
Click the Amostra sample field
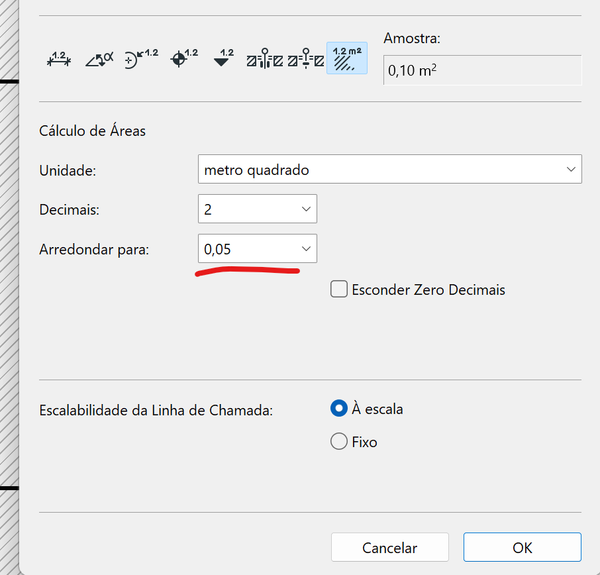click(481, 71)
